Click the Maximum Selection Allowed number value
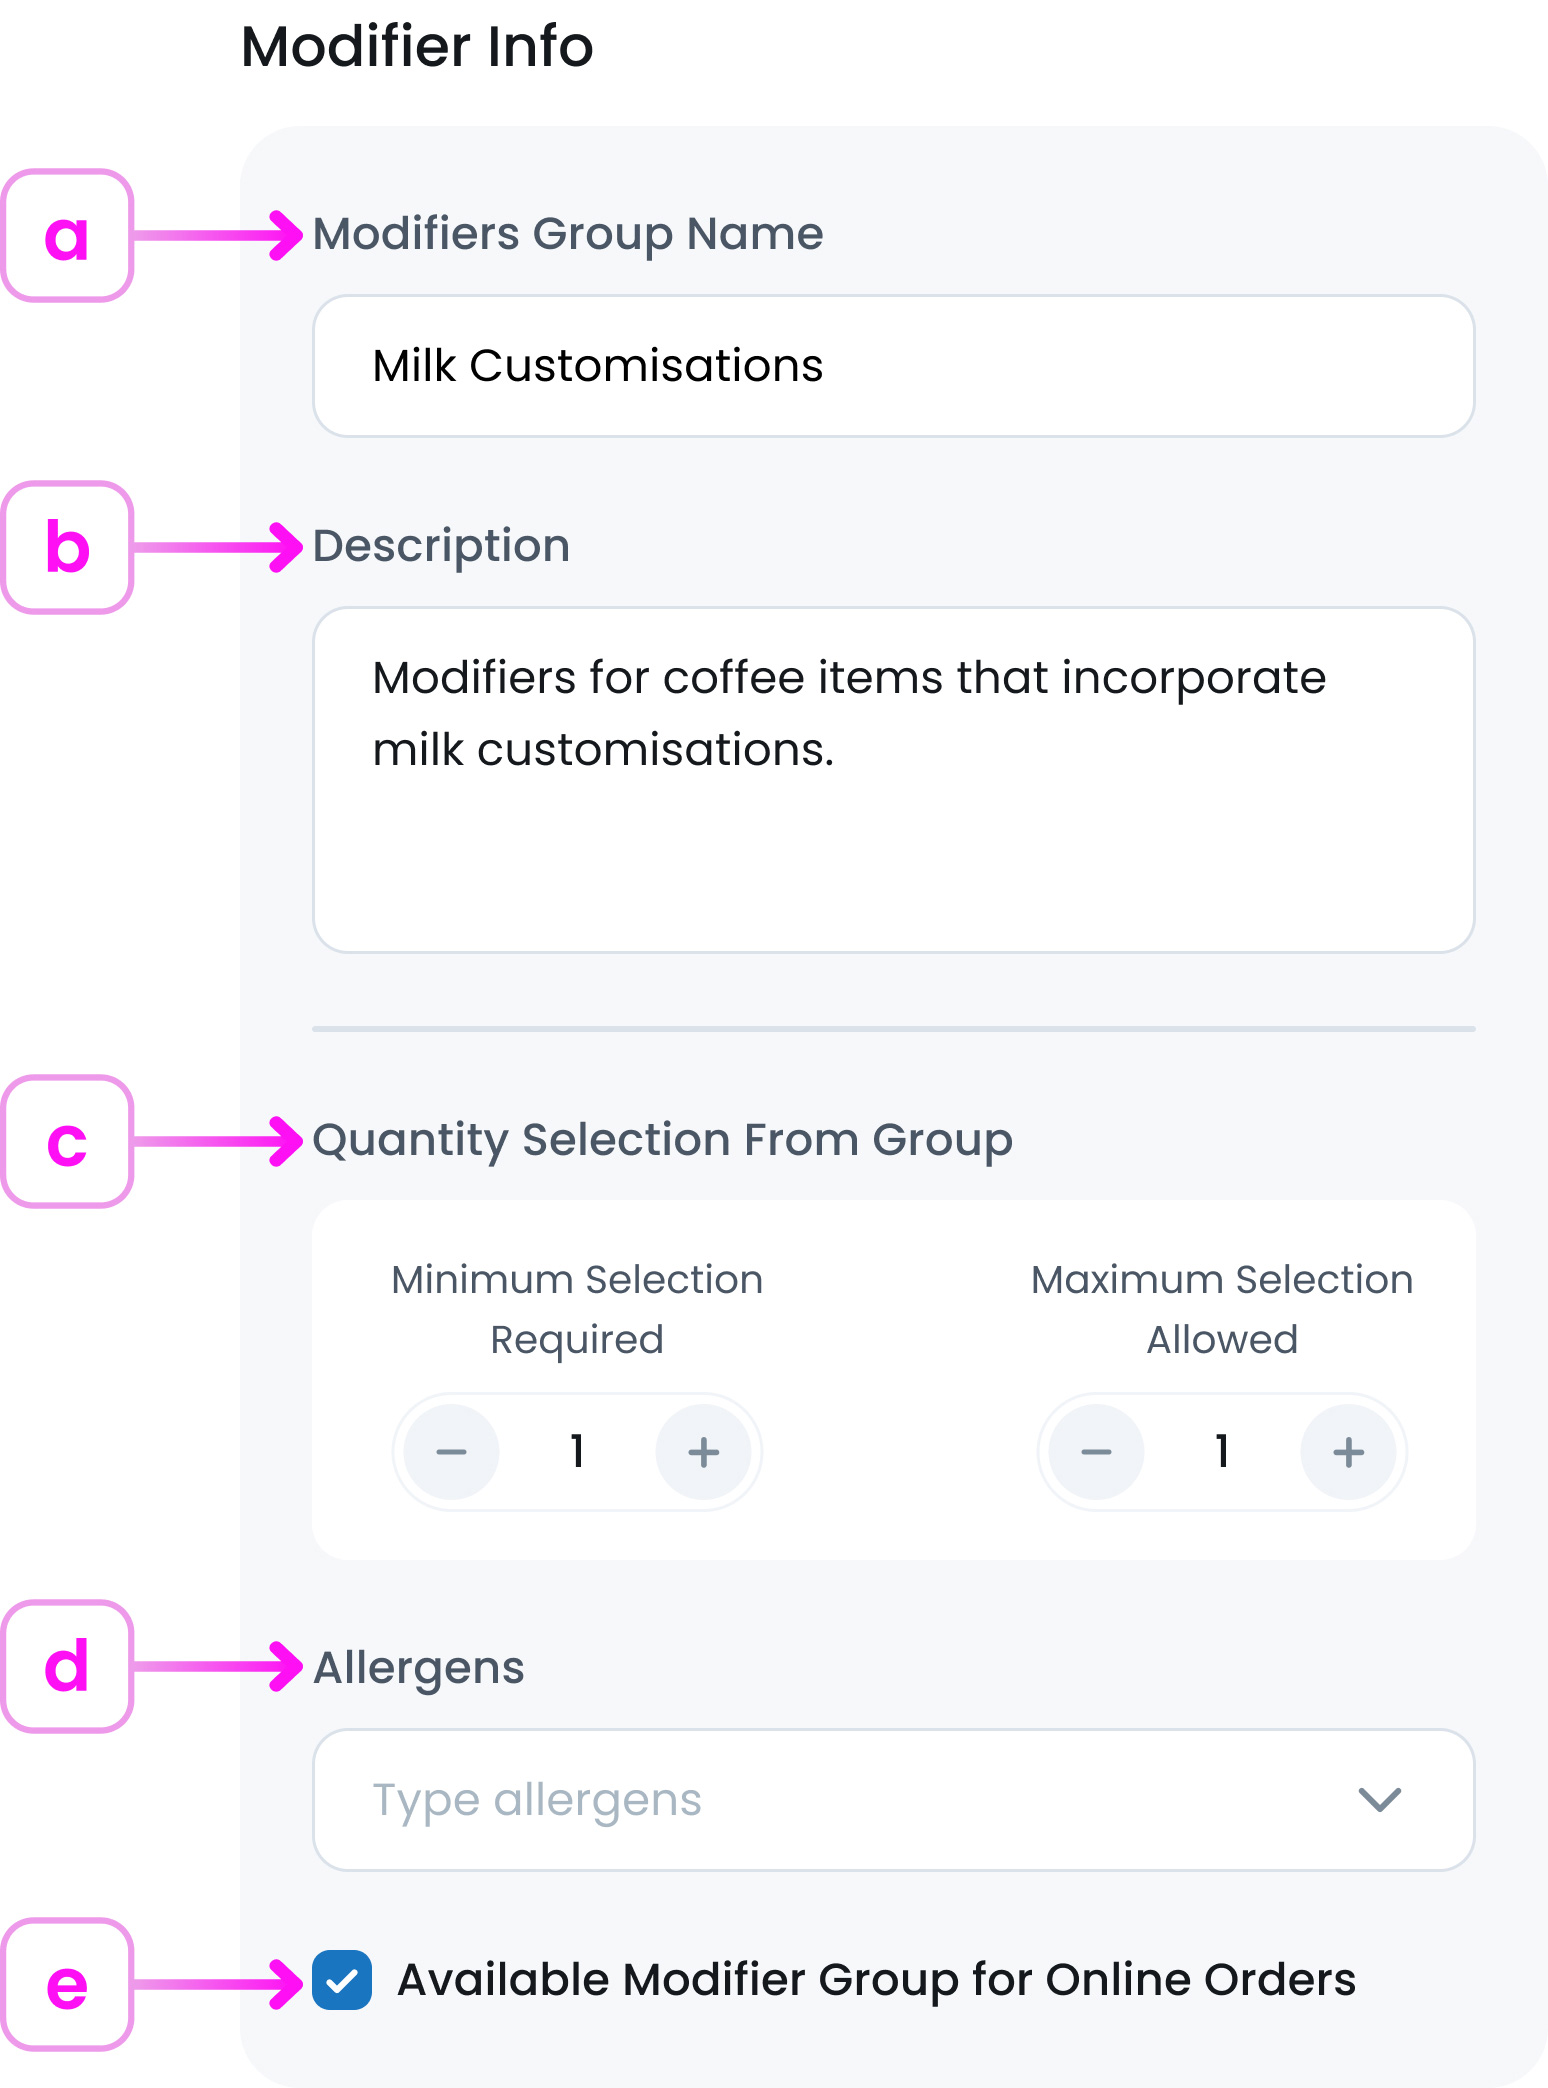This screenshot has width=1548, height=2088. (1222, 1452)
